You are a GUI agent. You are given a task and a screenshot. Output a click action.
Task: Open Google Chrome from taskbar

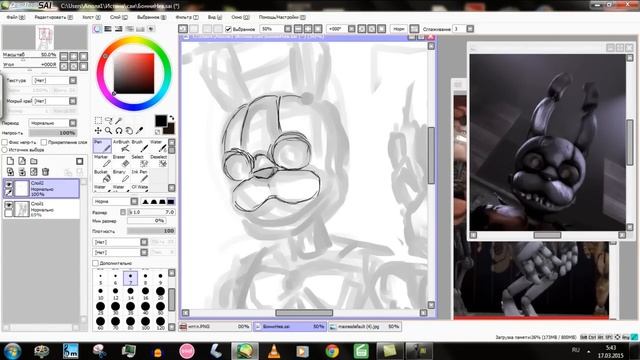coord(332,351)
